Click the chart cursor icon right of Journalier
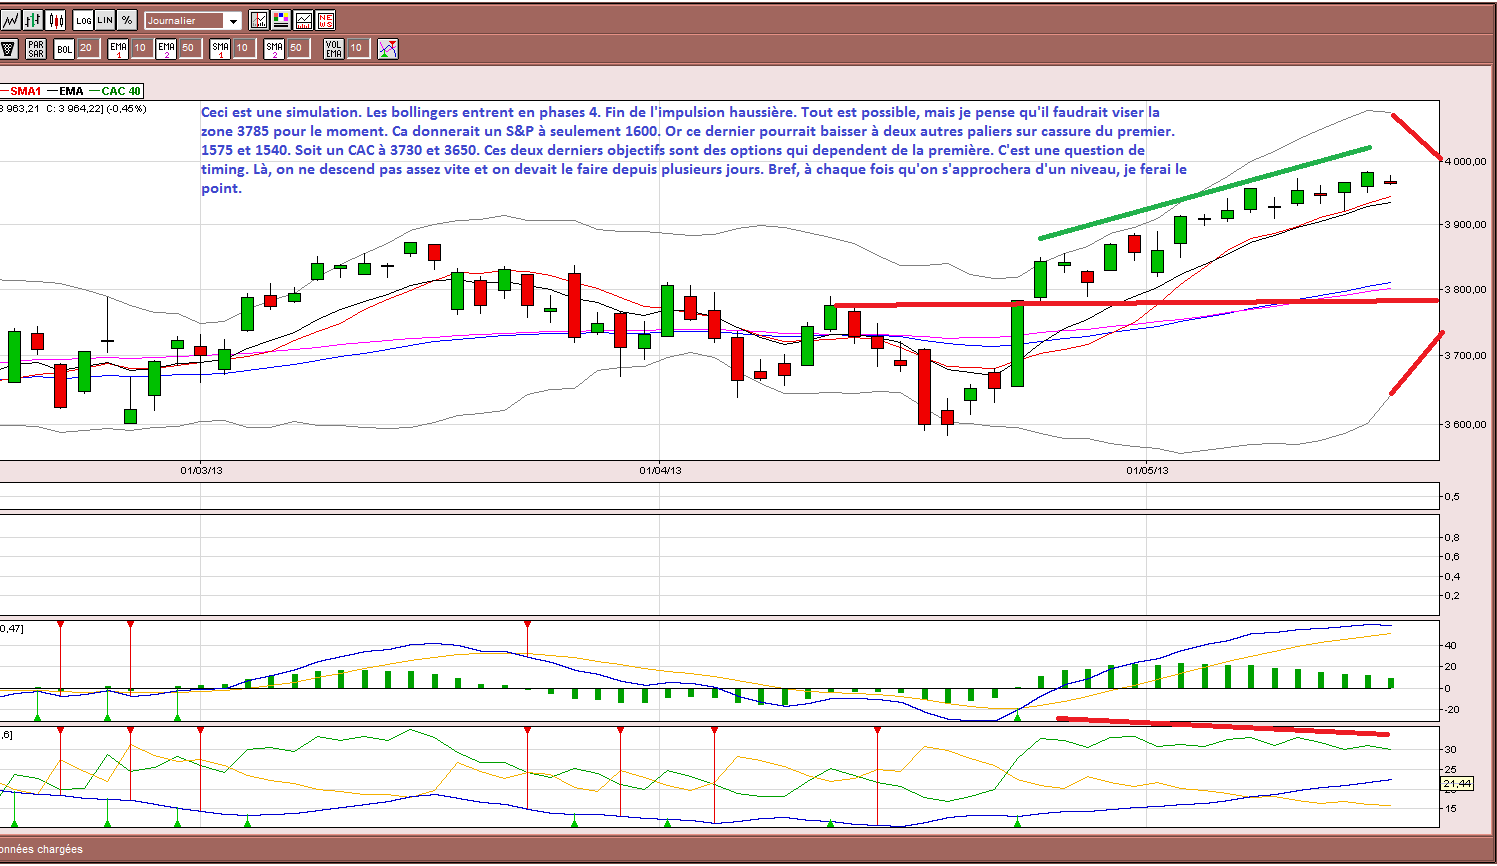 pyautogui.click(x=259, y=20)
